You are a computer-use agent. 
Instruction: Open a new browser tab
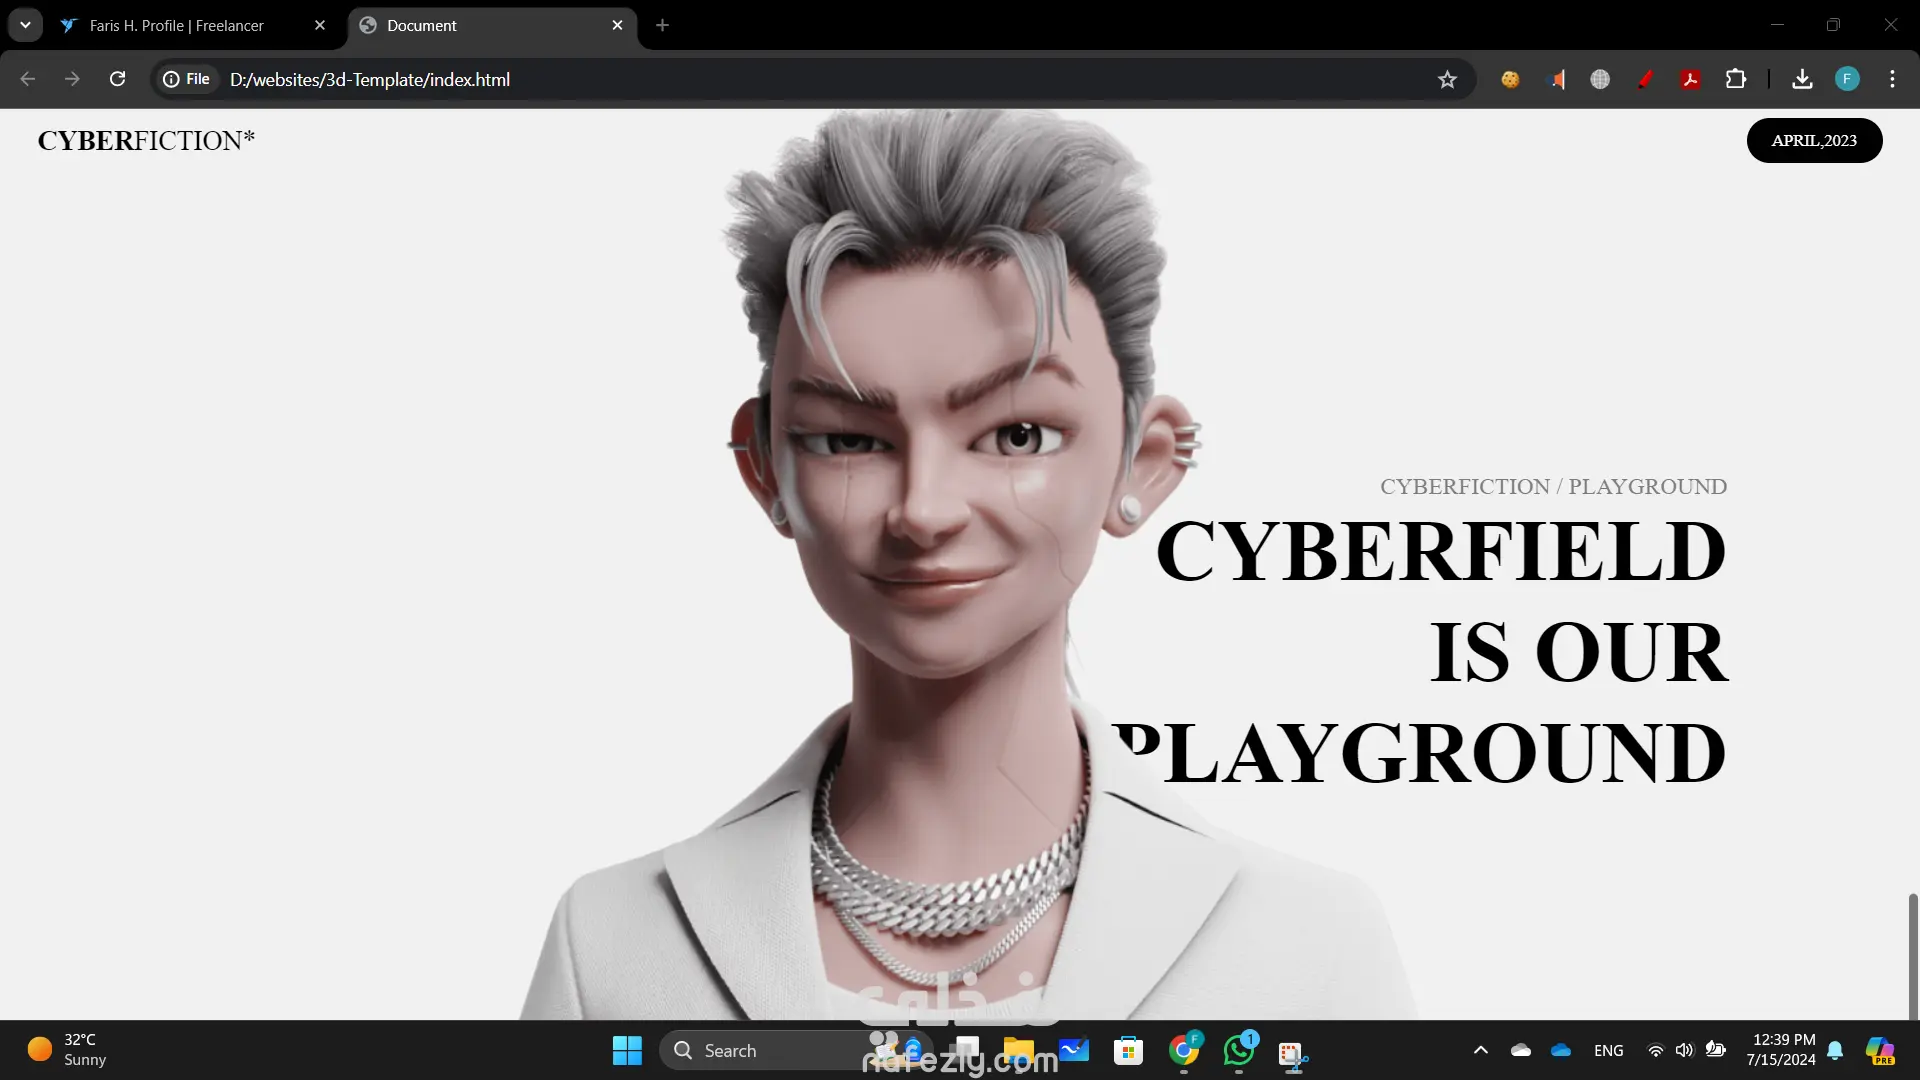[662, 25]
